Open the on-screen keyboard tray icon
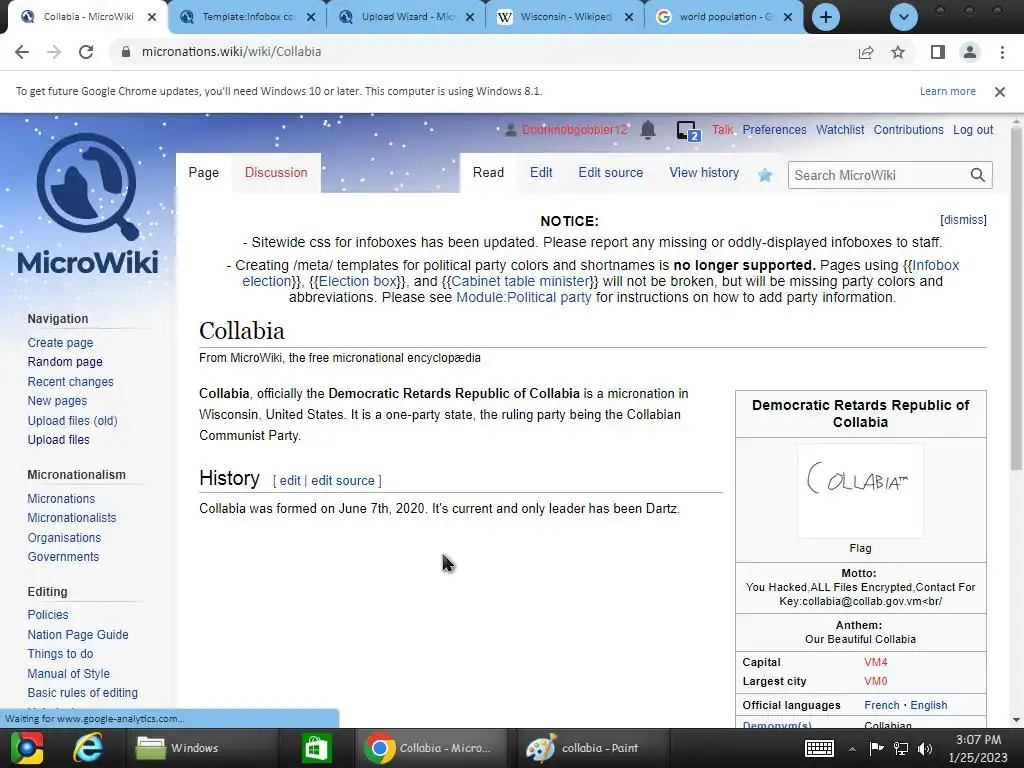1024x768 pixels. [819, 748]
